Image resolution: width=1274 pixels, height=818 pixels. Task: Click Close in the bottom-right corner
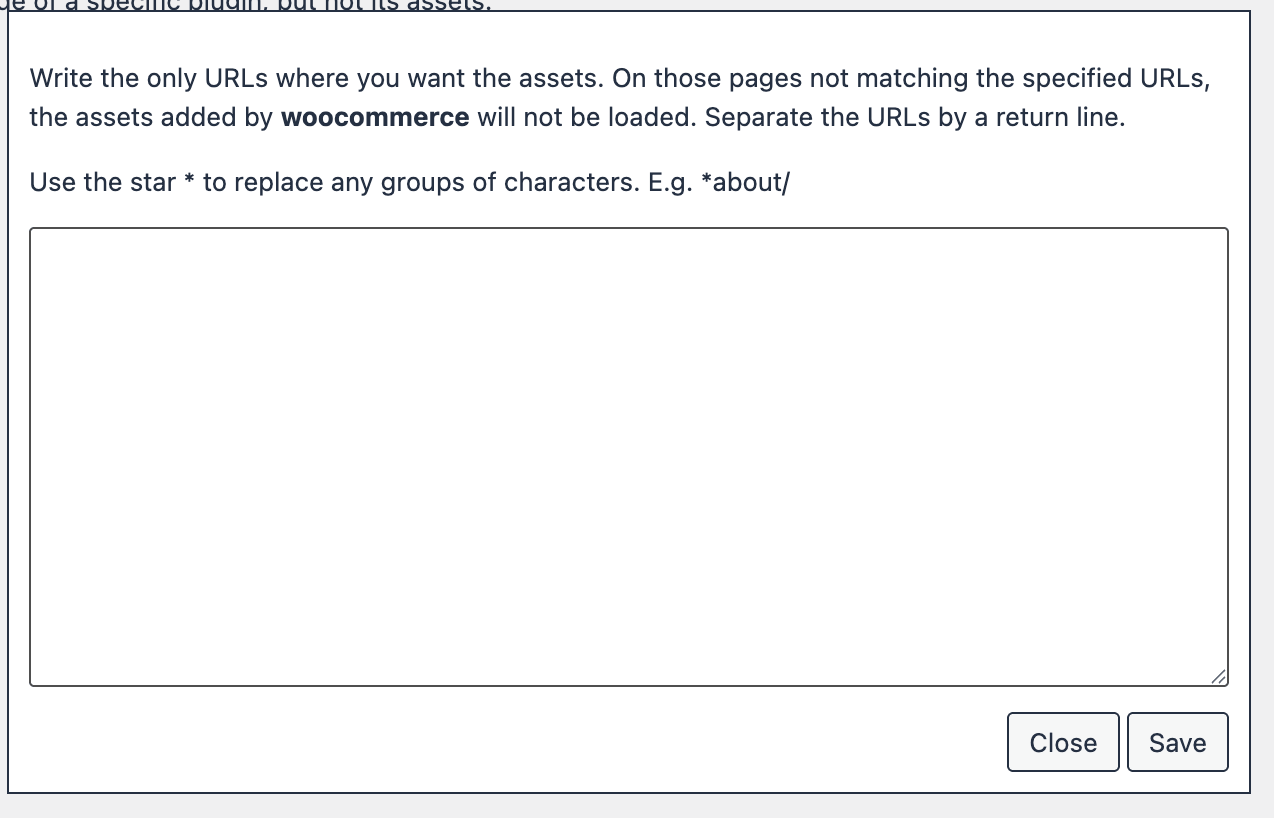pyautogui.click(x=1063, y=742)
